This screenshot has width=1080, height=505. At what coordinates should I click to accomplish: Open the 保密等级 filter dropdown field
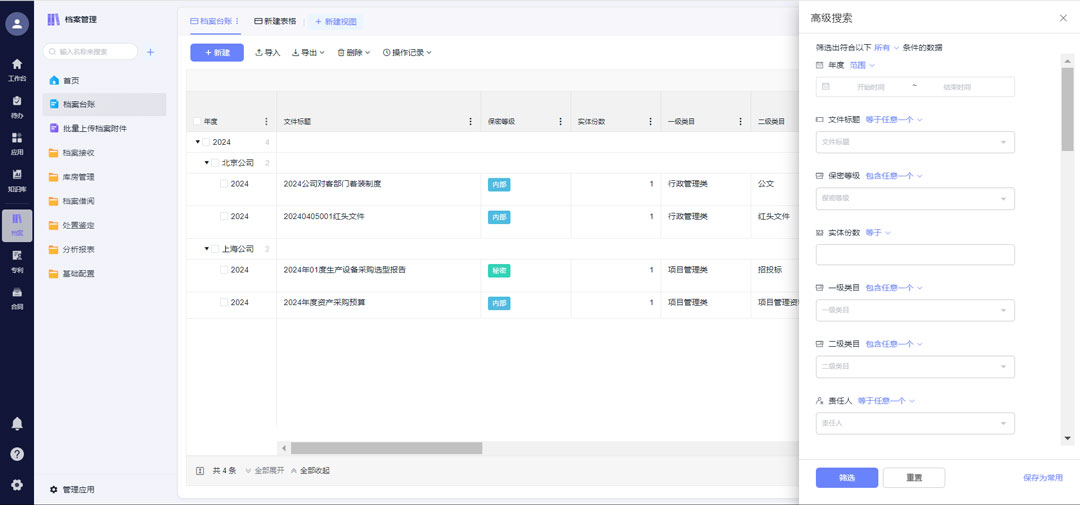click(914, 199)
